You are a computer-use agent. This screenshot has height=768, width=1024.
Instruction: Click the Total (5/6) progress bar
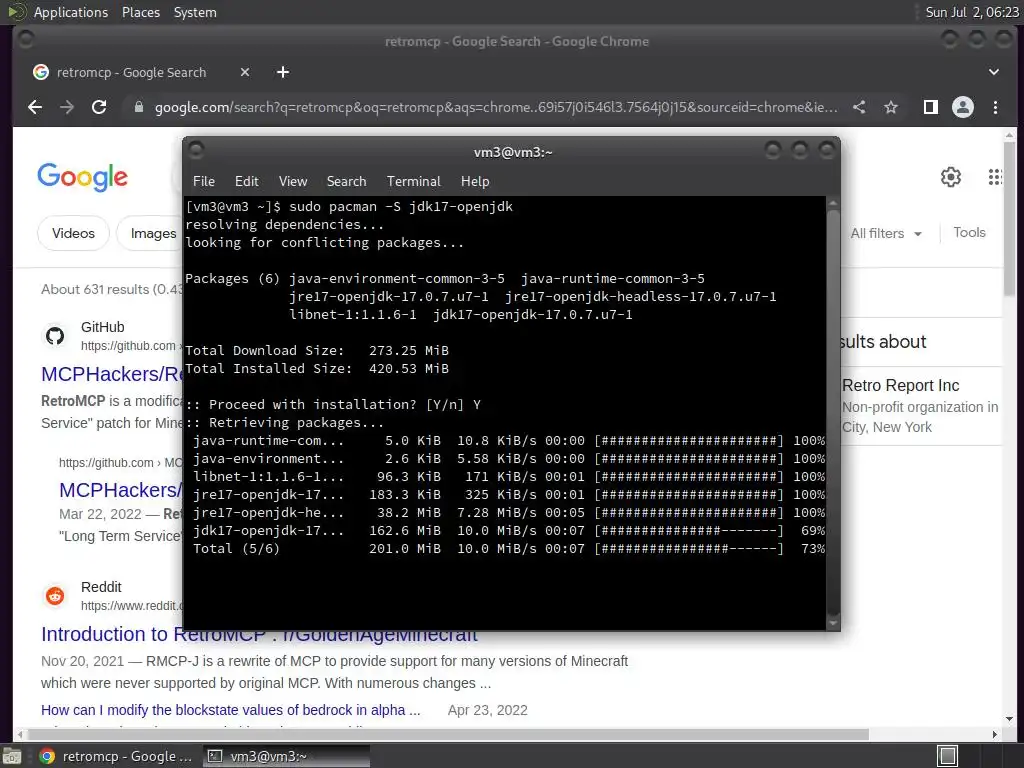[x=688, y=549]
